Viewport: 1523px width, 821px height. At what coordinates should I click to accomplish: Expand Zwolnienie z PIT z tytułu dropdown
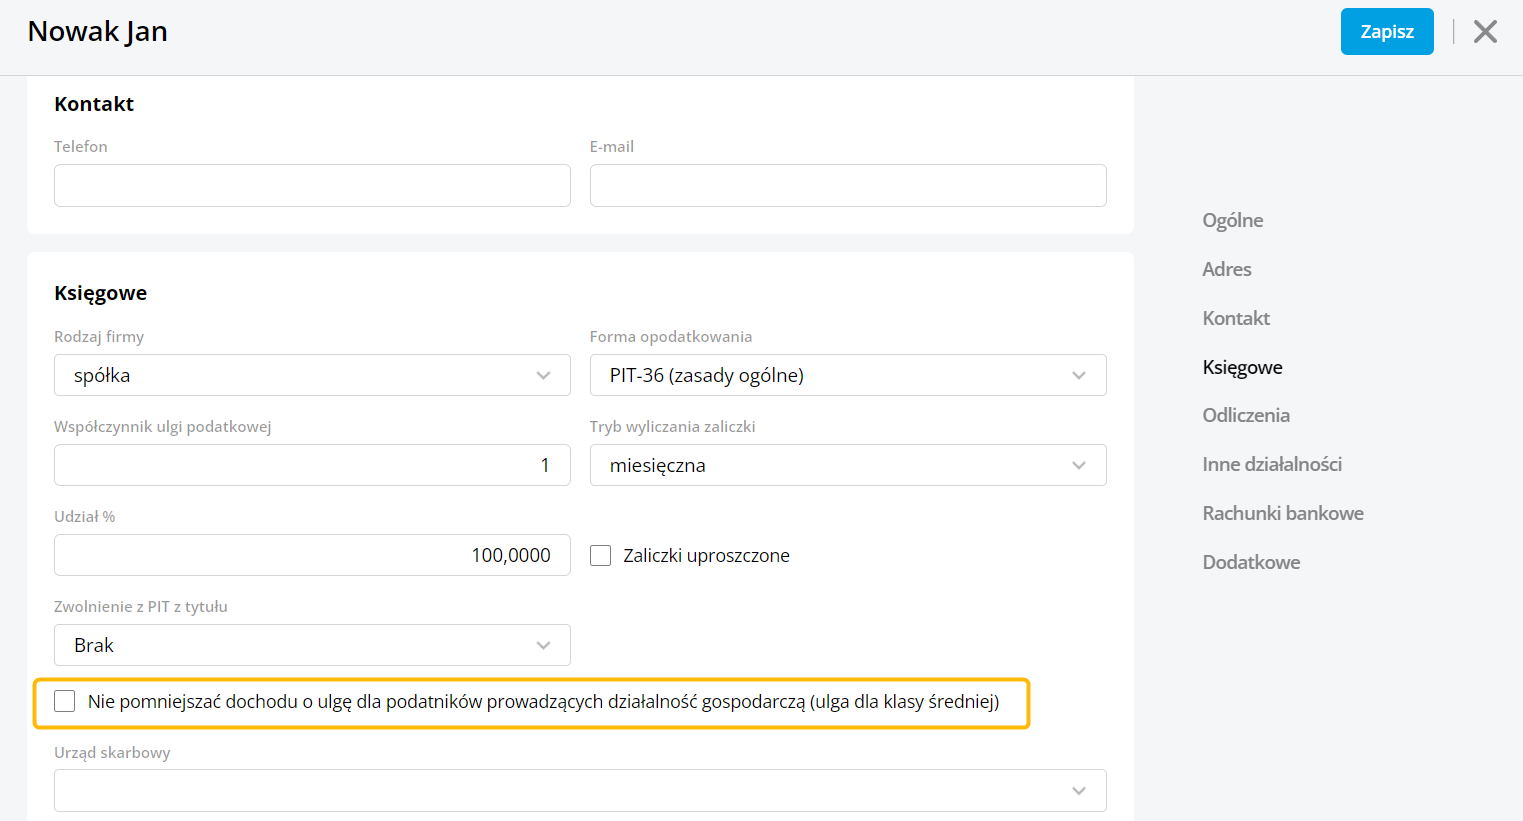pos(312,646)
